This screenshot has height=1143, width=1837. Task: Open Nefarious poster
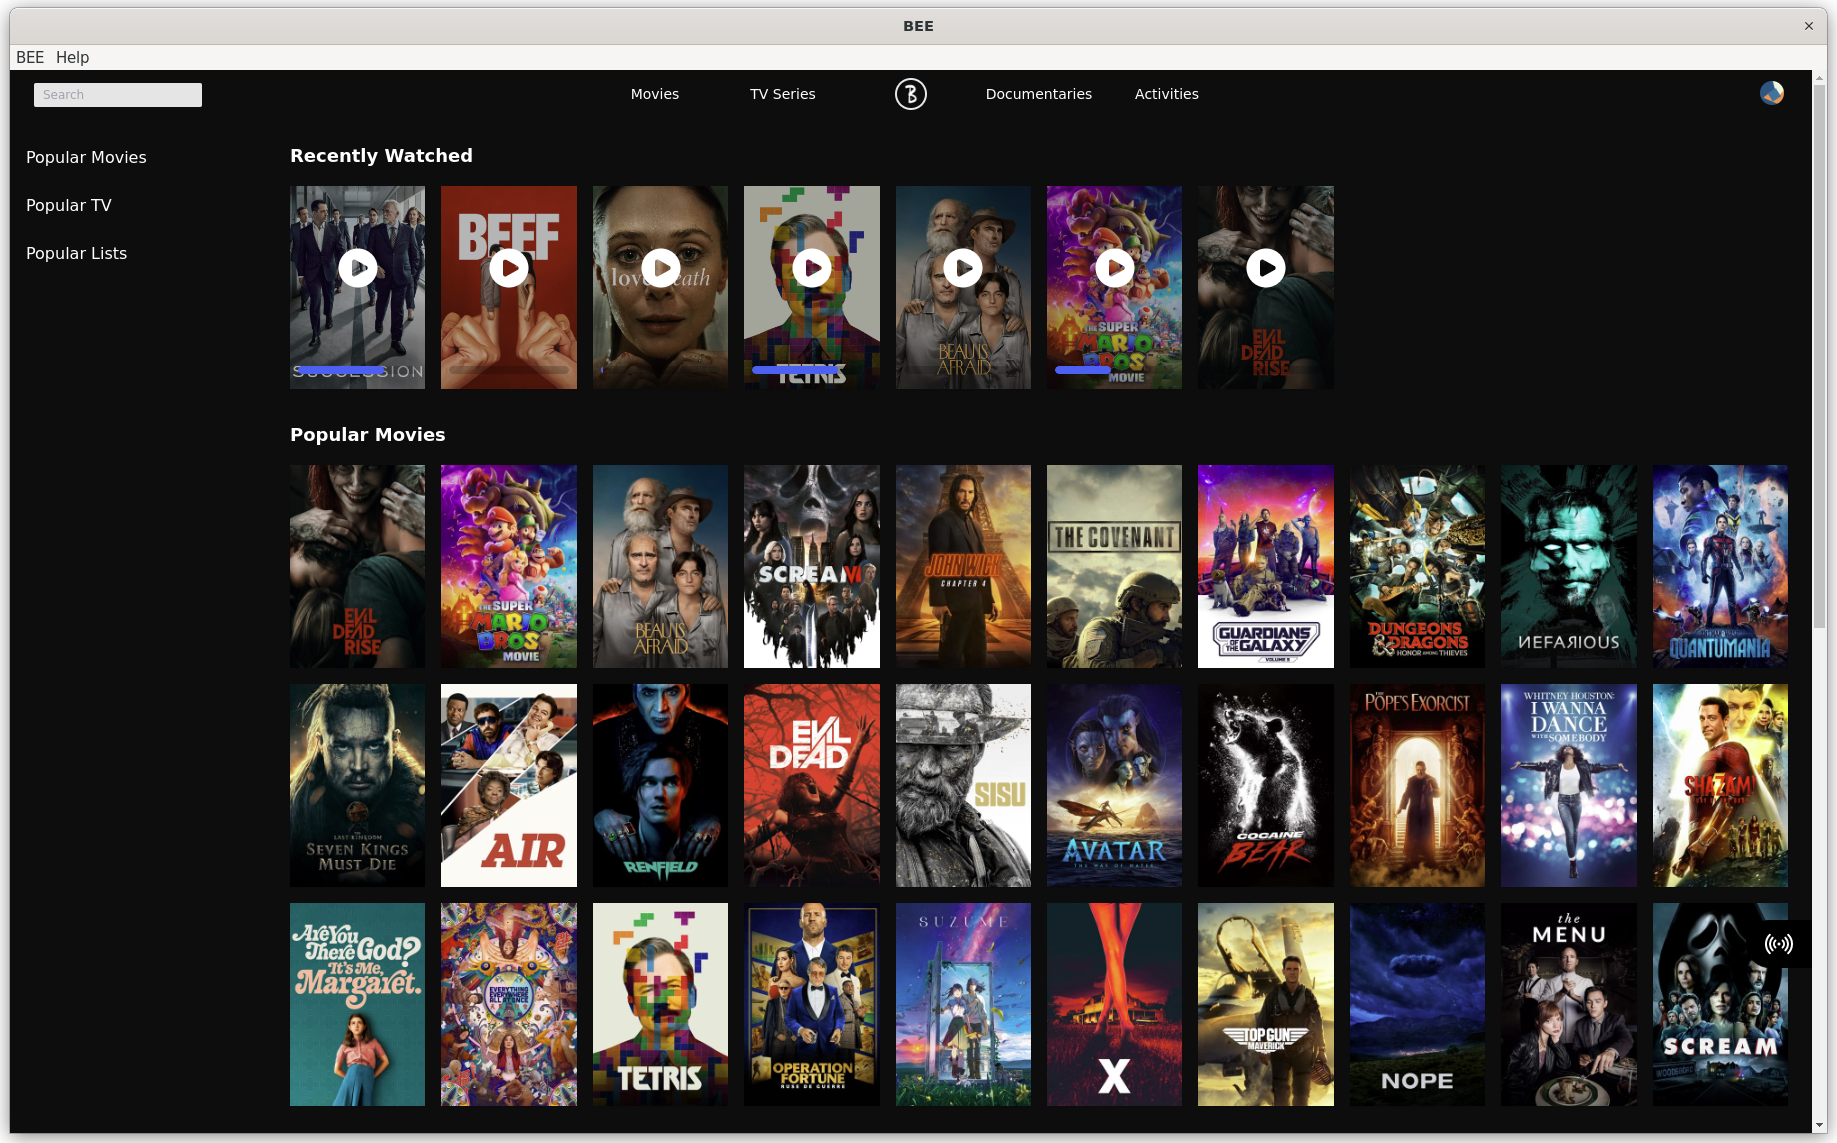[1569, 566]
